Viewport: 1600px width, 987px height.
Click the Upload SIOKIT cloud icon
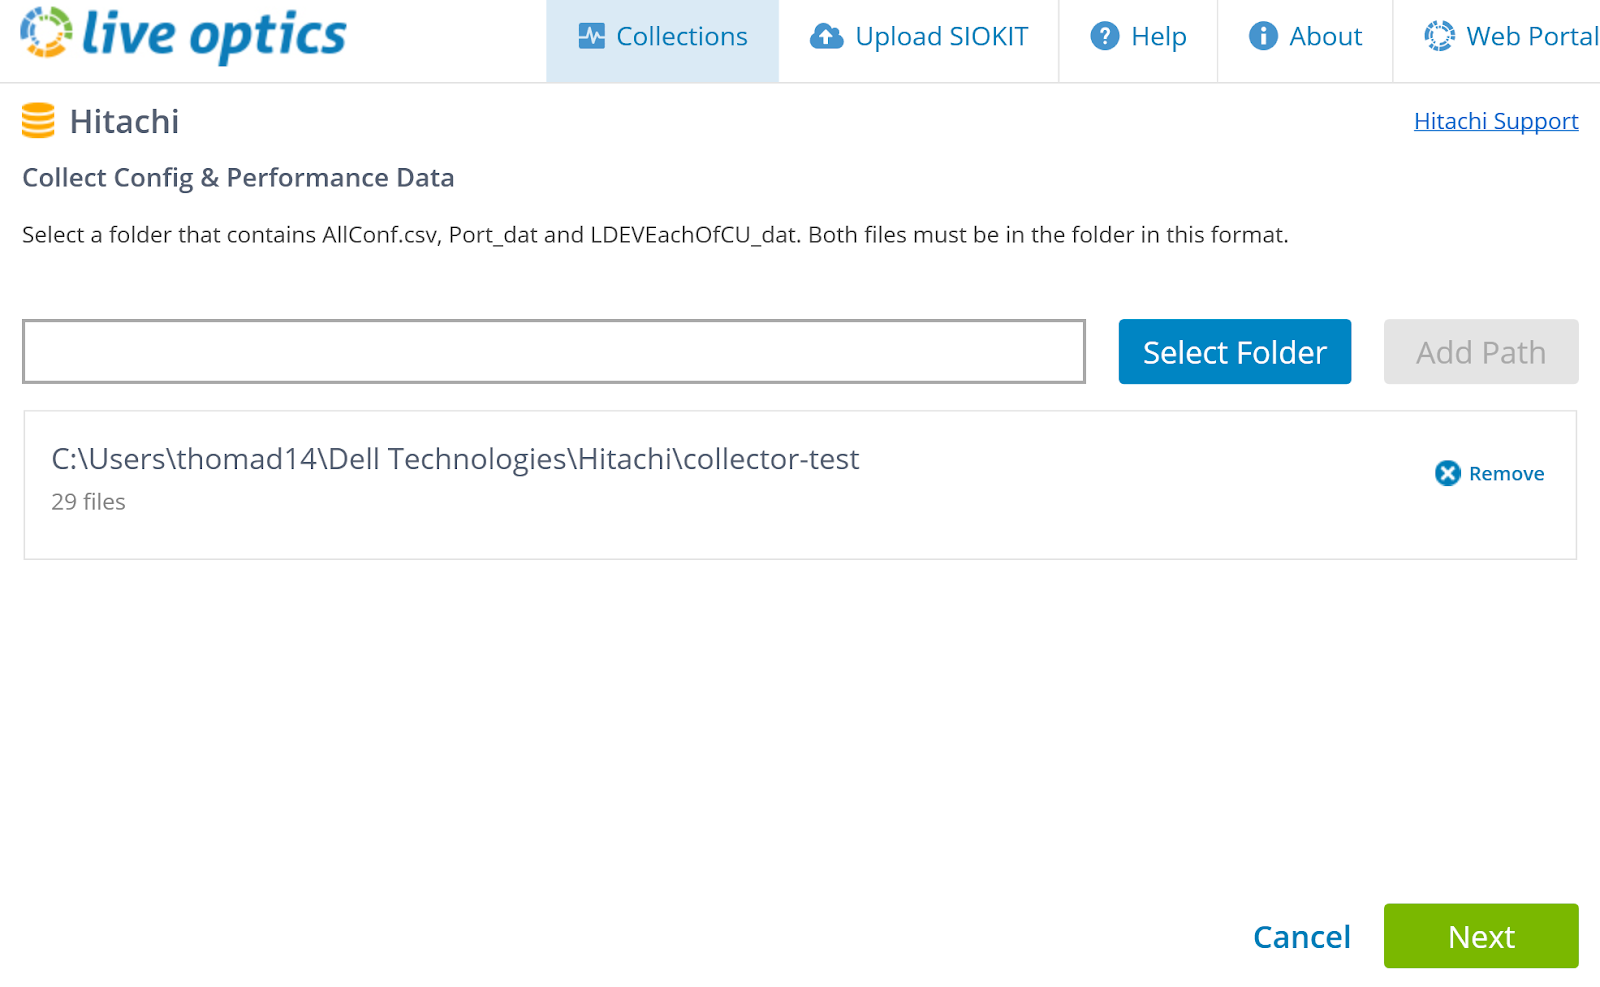click(x=826, y=37)
